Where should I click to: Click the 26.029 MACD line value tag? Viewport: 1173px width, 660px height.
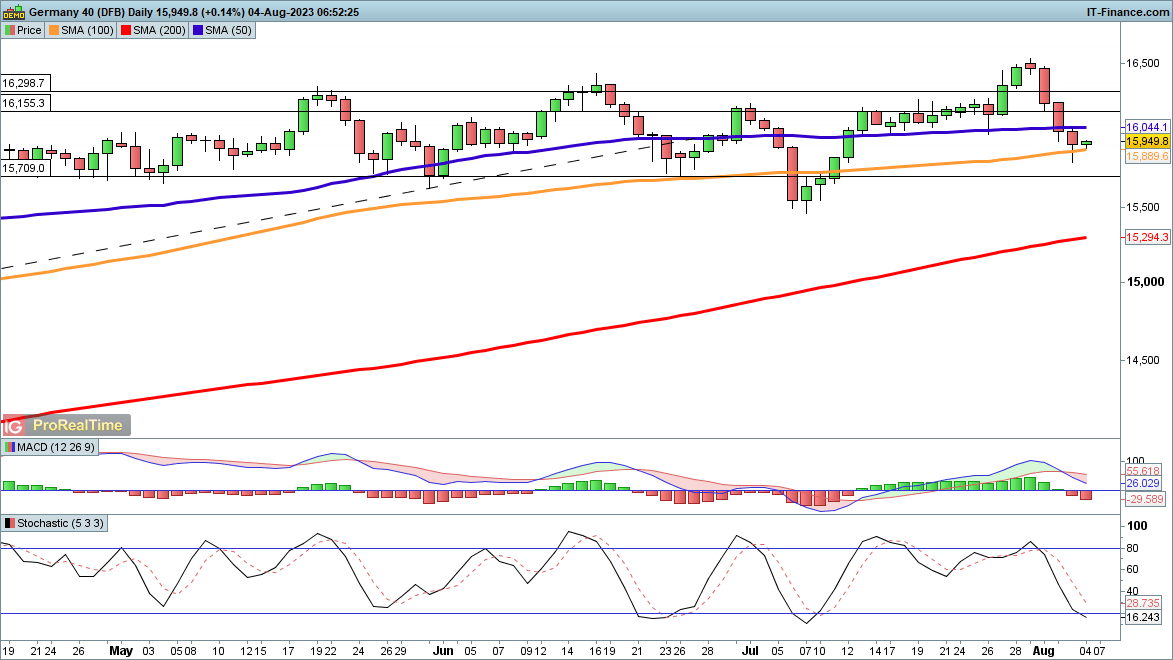[x=1144, y=484]
